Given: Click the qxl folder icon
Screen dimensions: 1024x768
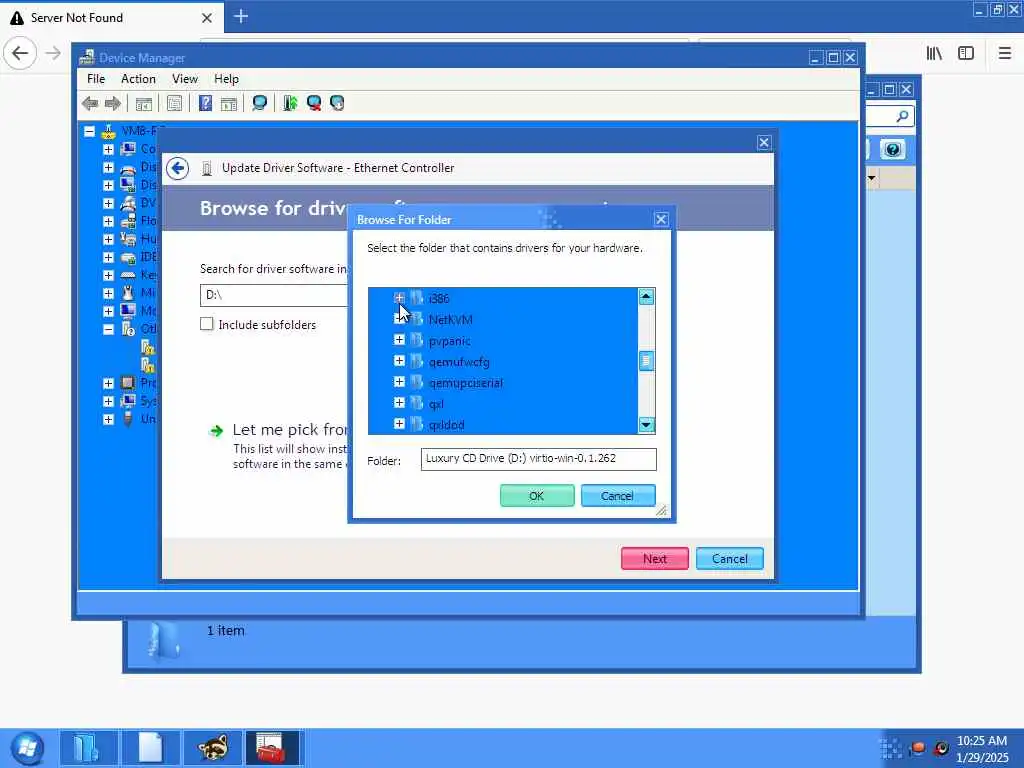Looking at the screenshot, I should pos(417,403).
